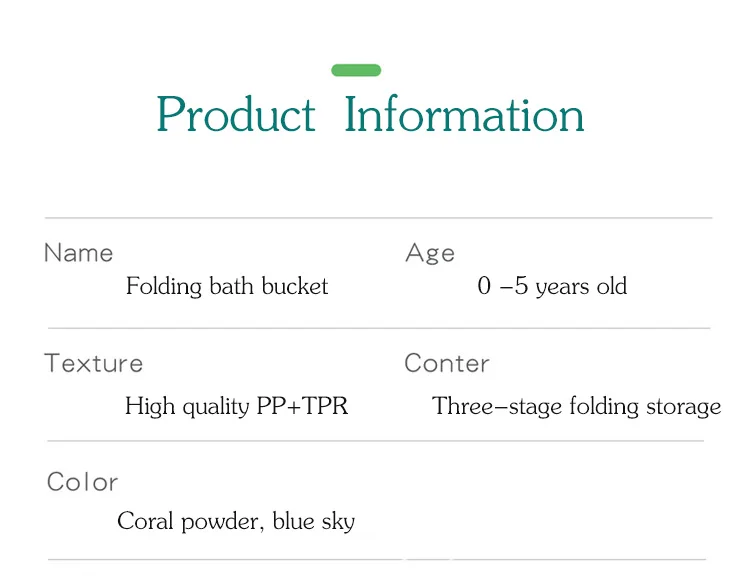Click Three-stage folding storage text
Image resolution: width=750 pixels, height=583 pixels.
click(x=576, y=407)
